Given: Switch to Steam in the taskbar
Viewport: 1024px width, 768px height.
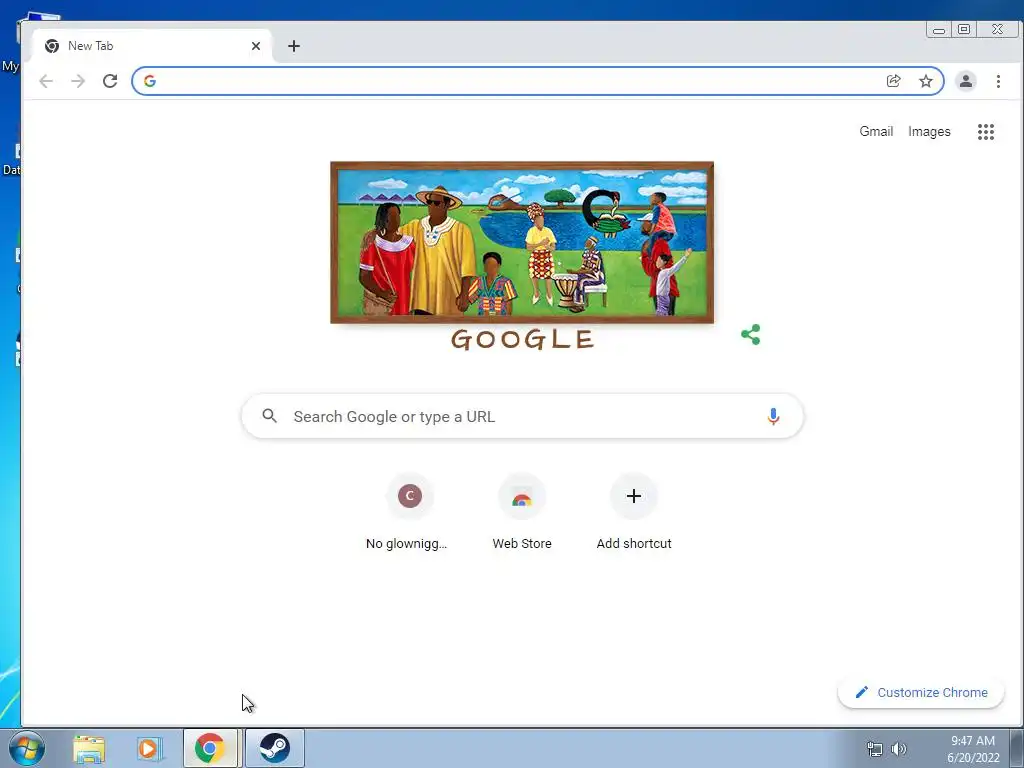Looking at the screenshot, I should tap(274, 748).
